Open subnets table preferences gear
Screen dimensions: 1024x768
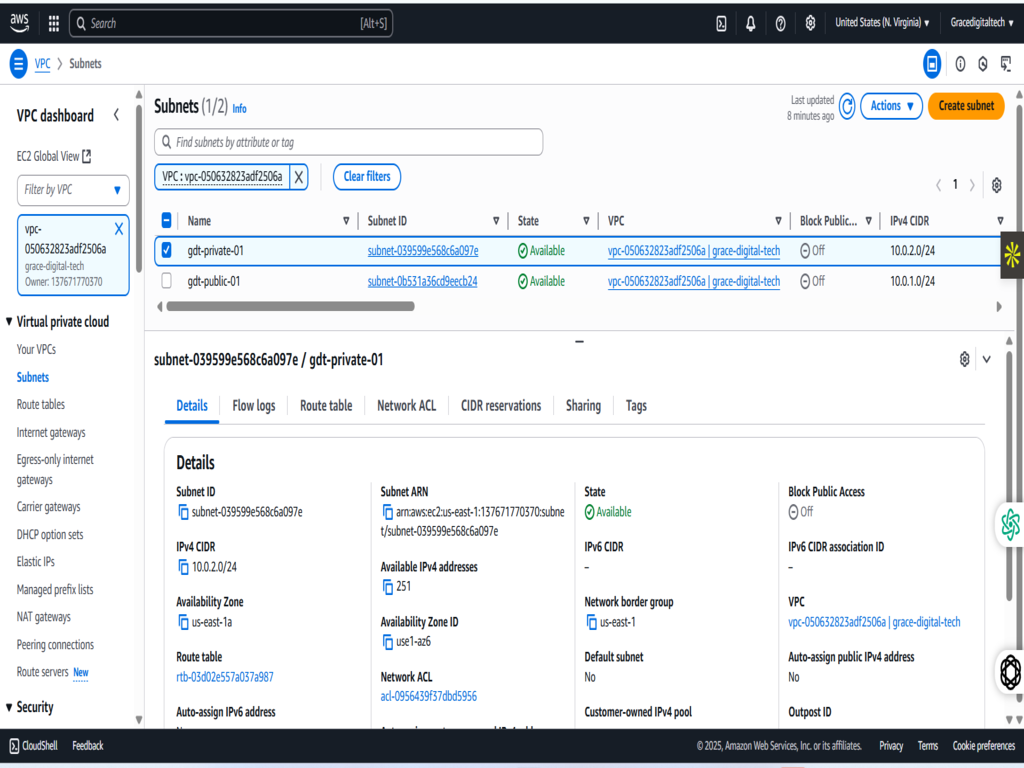point(997,185)
